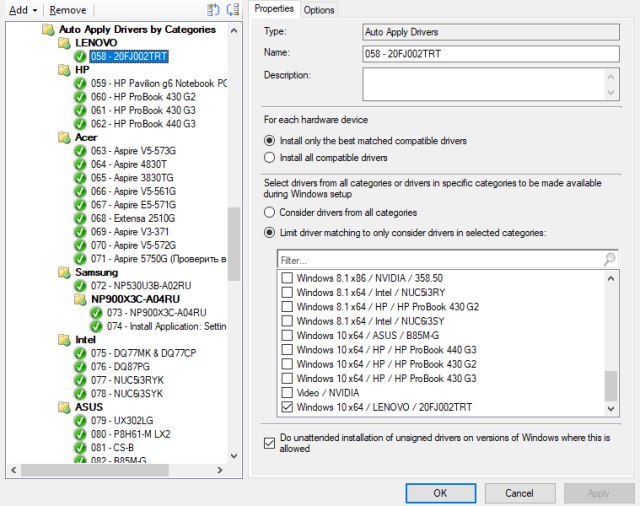Screen dimensions: 640x506
Task: Select the 071 - Aspire 5750G step
Action: pyautogui.click(x=158, y=259)
